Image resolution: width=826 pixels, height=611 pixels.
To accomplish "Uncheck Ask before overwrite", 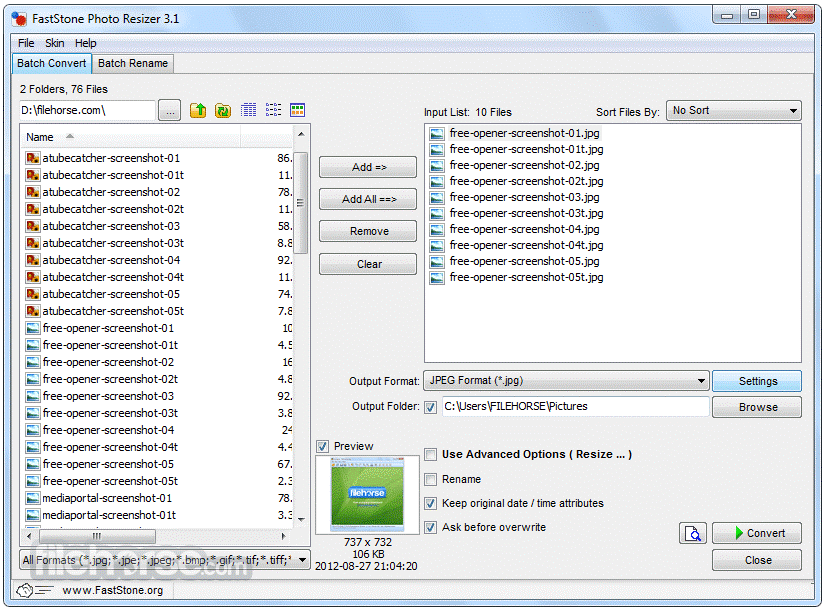I will (x=431, y=527).
